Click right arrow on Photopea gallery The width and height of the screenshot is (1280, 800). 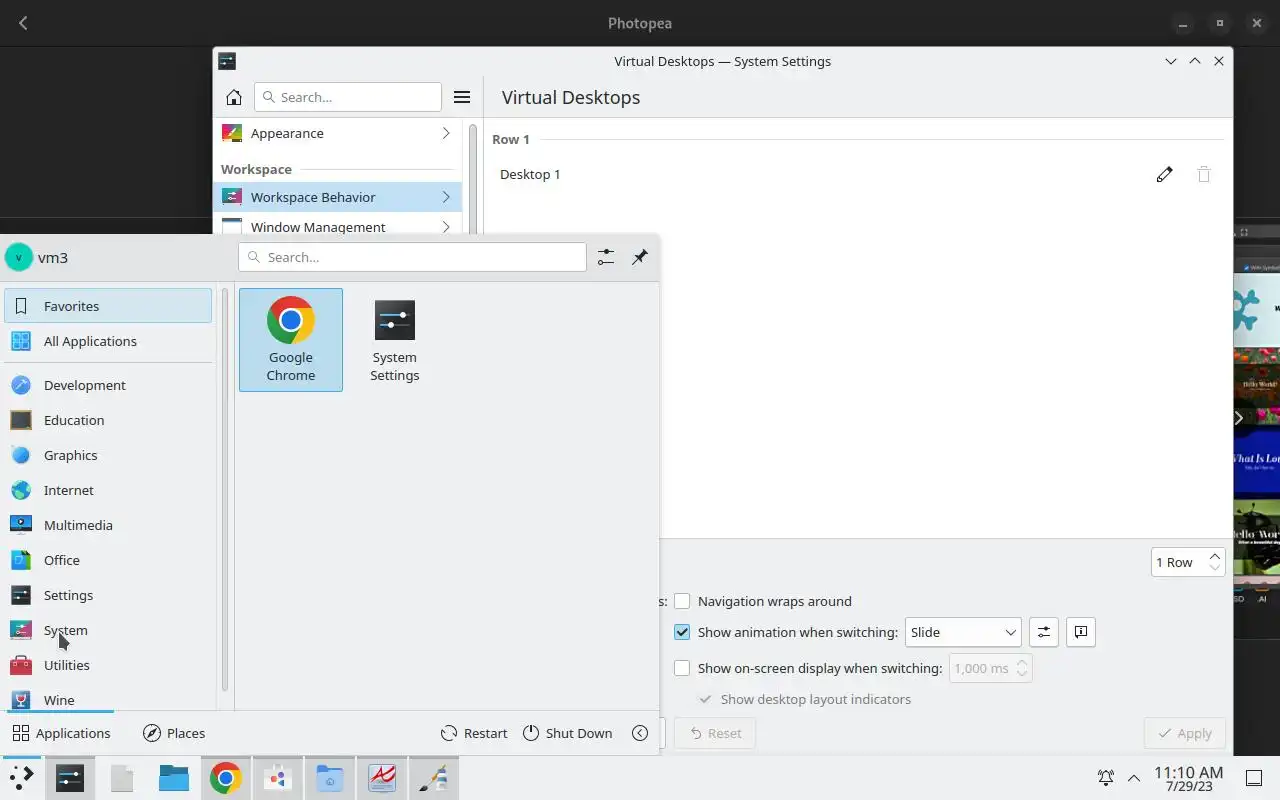click(x=1238, y=418)
